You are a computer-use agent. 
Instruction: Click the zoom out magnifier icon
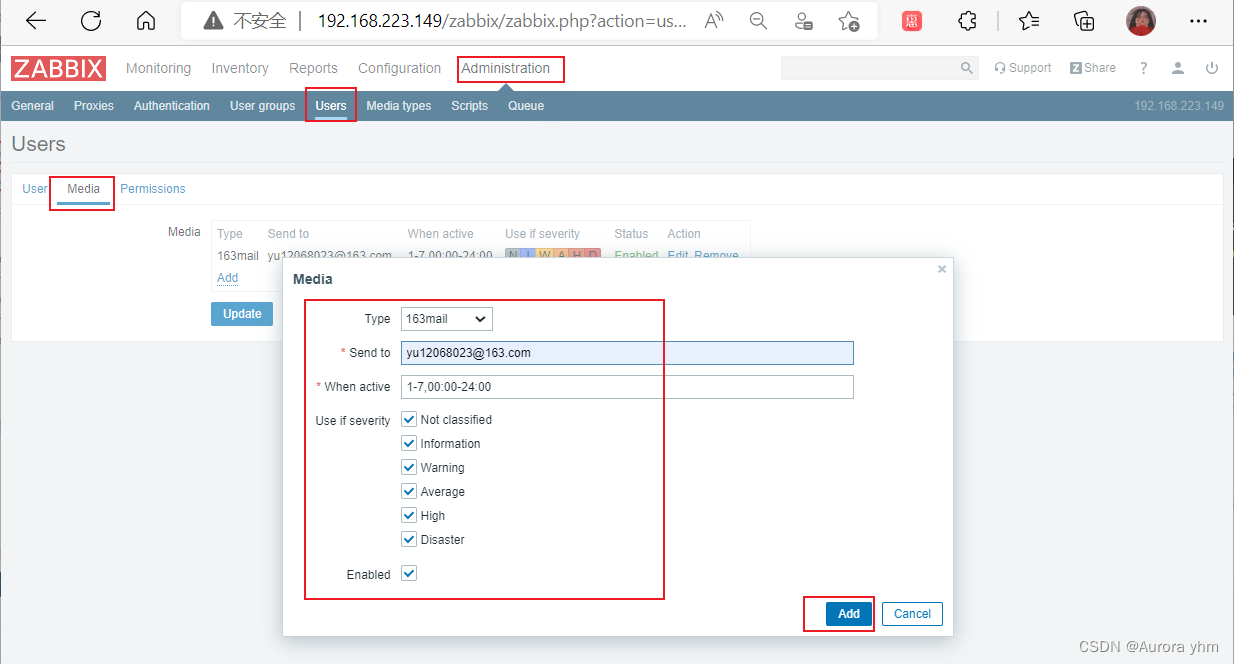click(x=758, y=21)
